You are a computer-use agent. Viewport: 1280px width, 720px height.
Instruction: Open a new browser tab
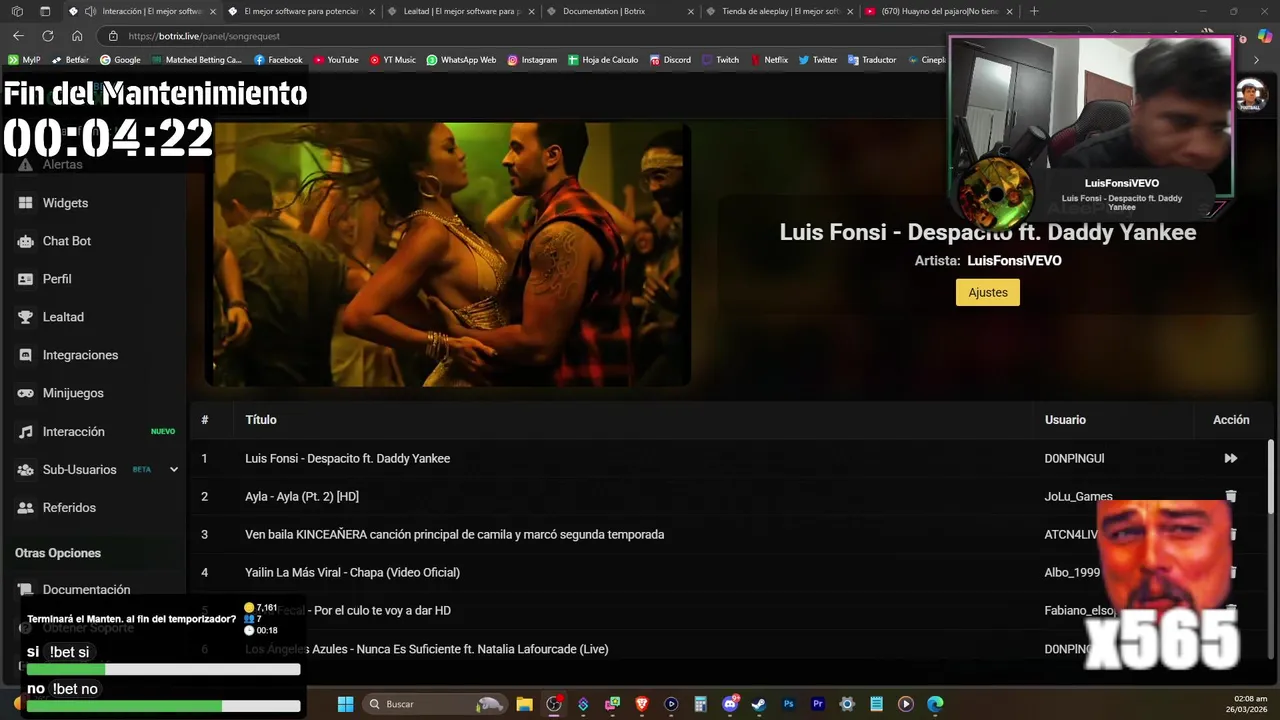[x=1034, y=11]
